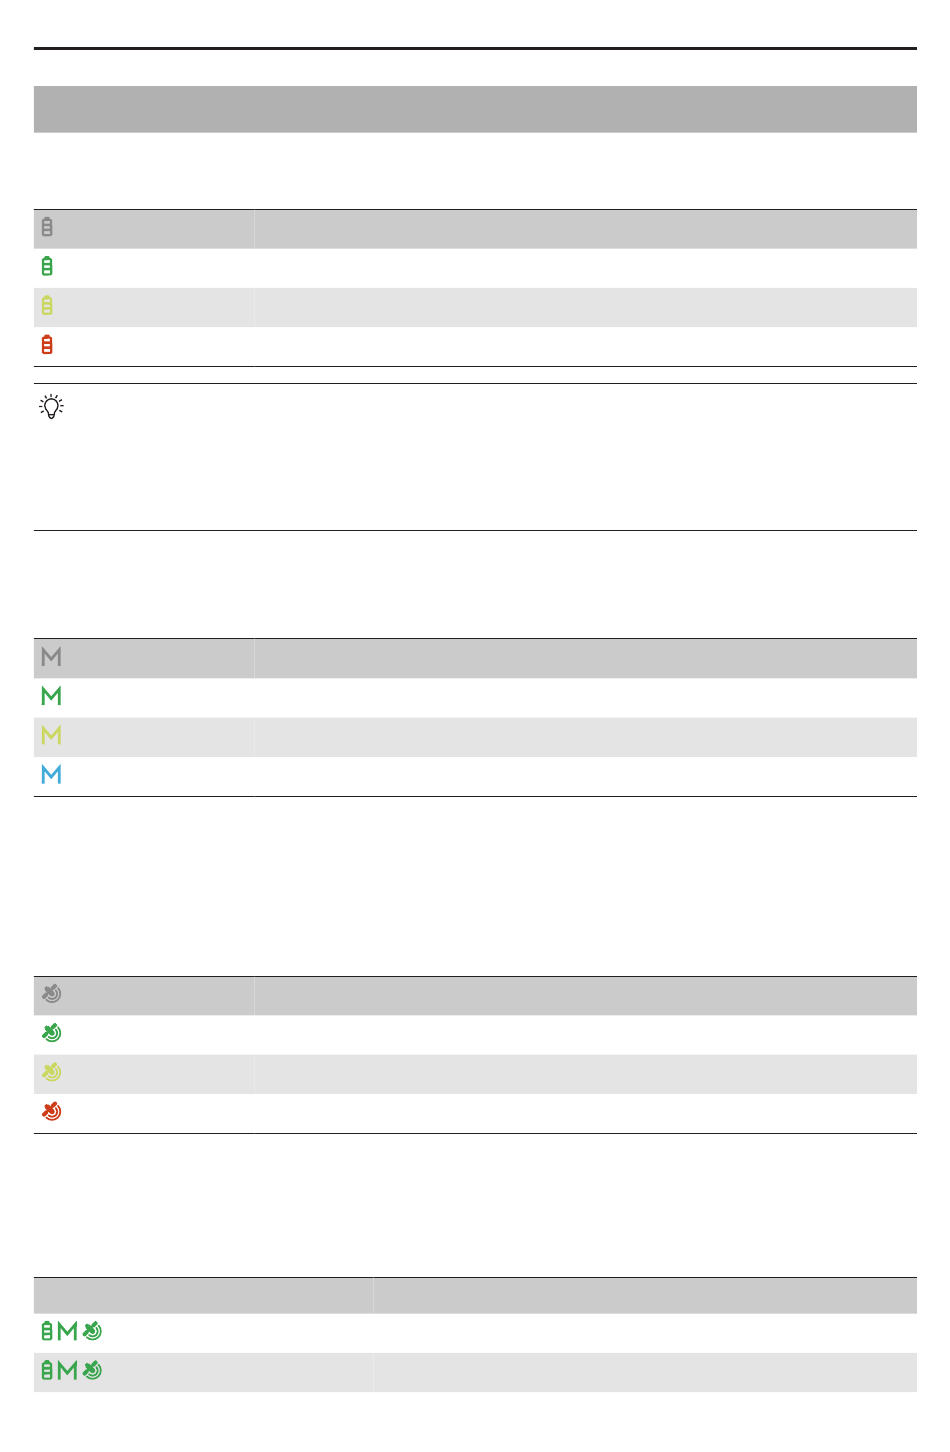The width and height of the screenshot is (950, 1452).
Task: Select the green satellite signal icon in the signal table
Action: pos(51,1033)
